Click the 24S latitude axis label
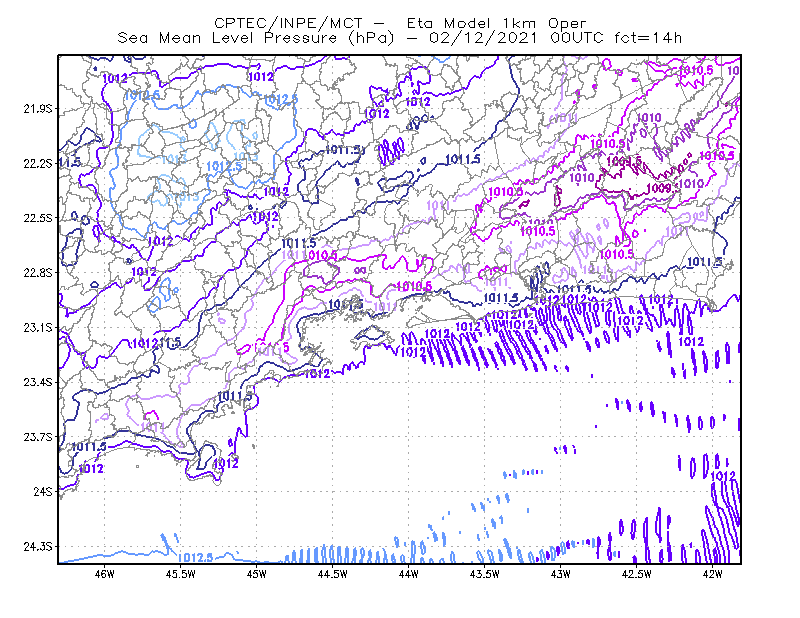The image size is (800, 618). pos(43,491)
